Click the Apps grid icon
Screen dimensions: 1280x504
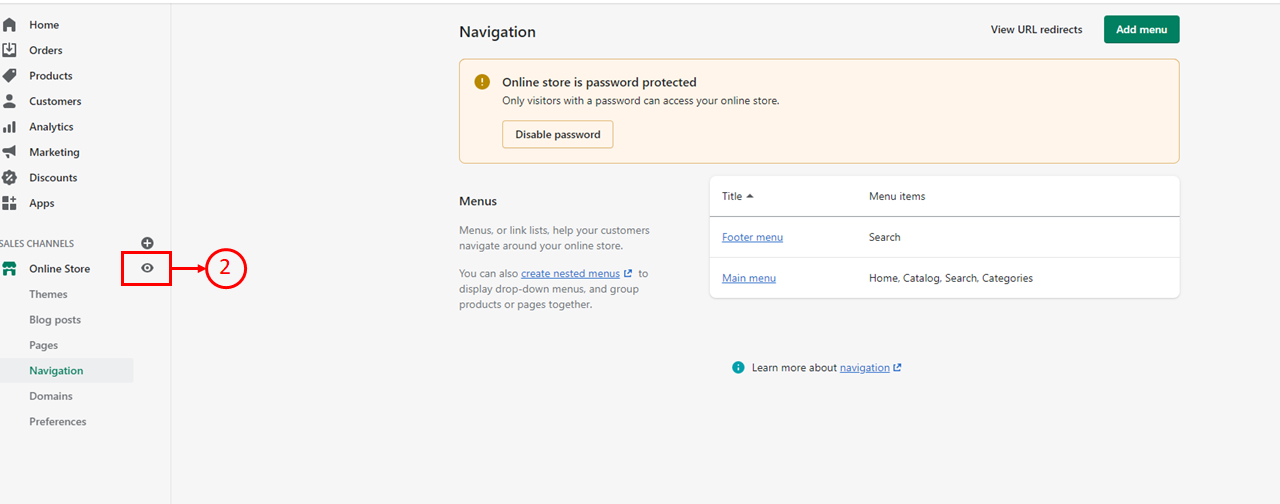[x=9, y=203]
